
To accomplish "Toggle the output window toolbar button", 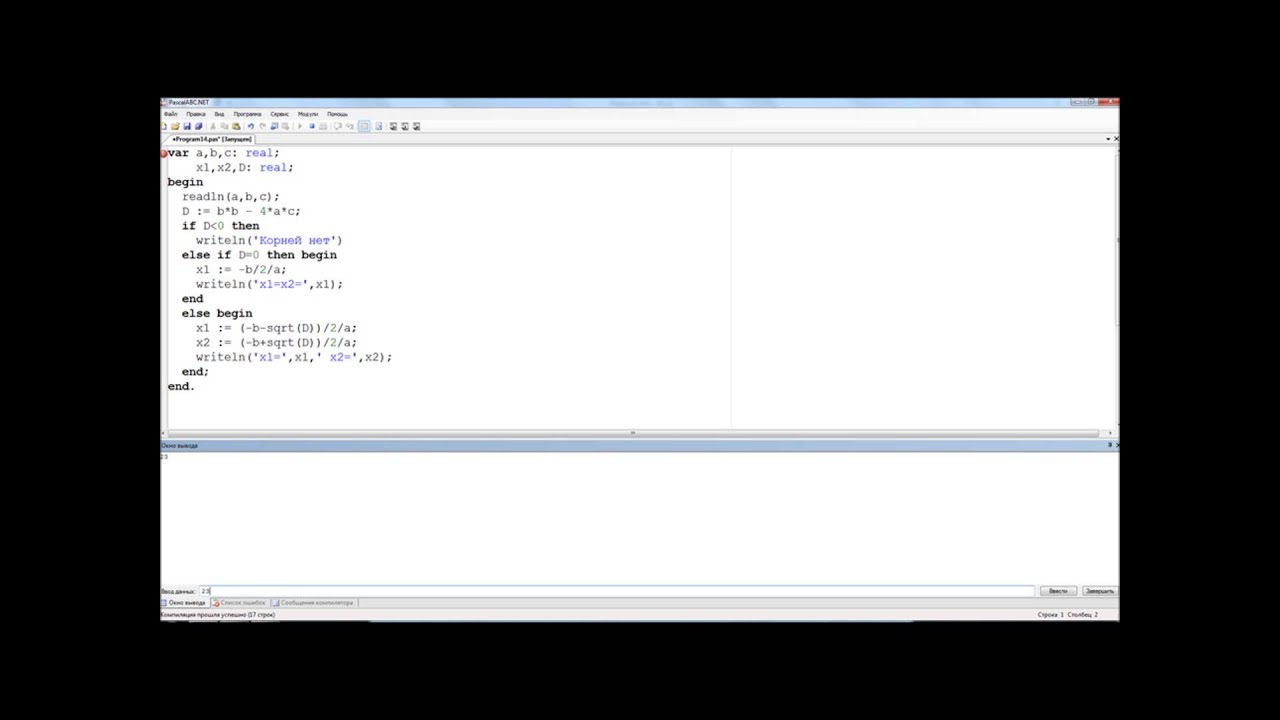I will (364, 126).
